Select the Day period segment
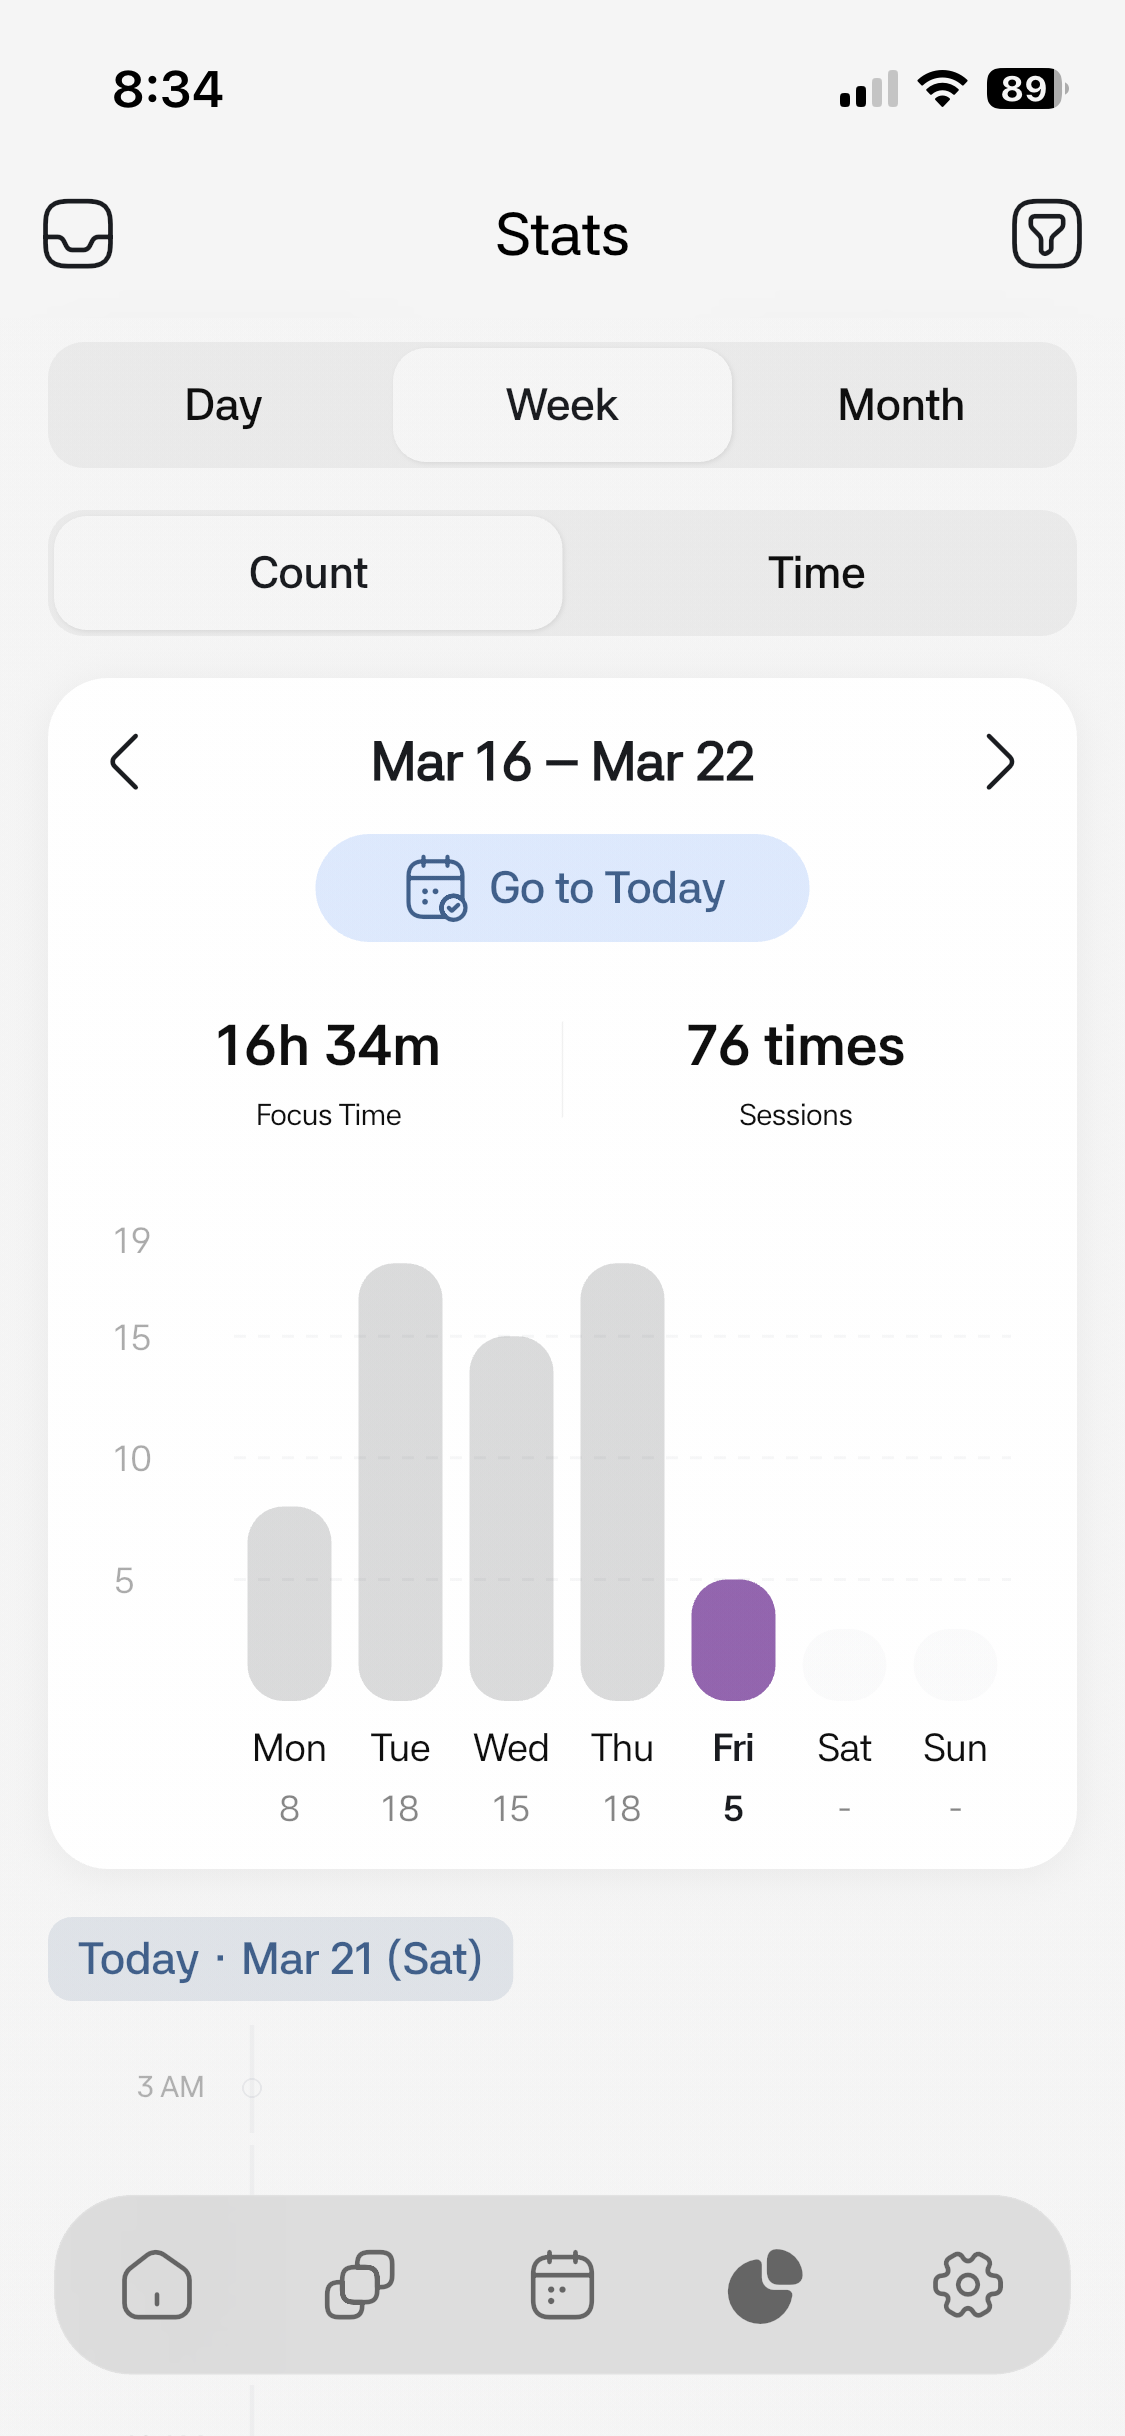Viewport: 1125px width, 2436px height. pos(223,405)
